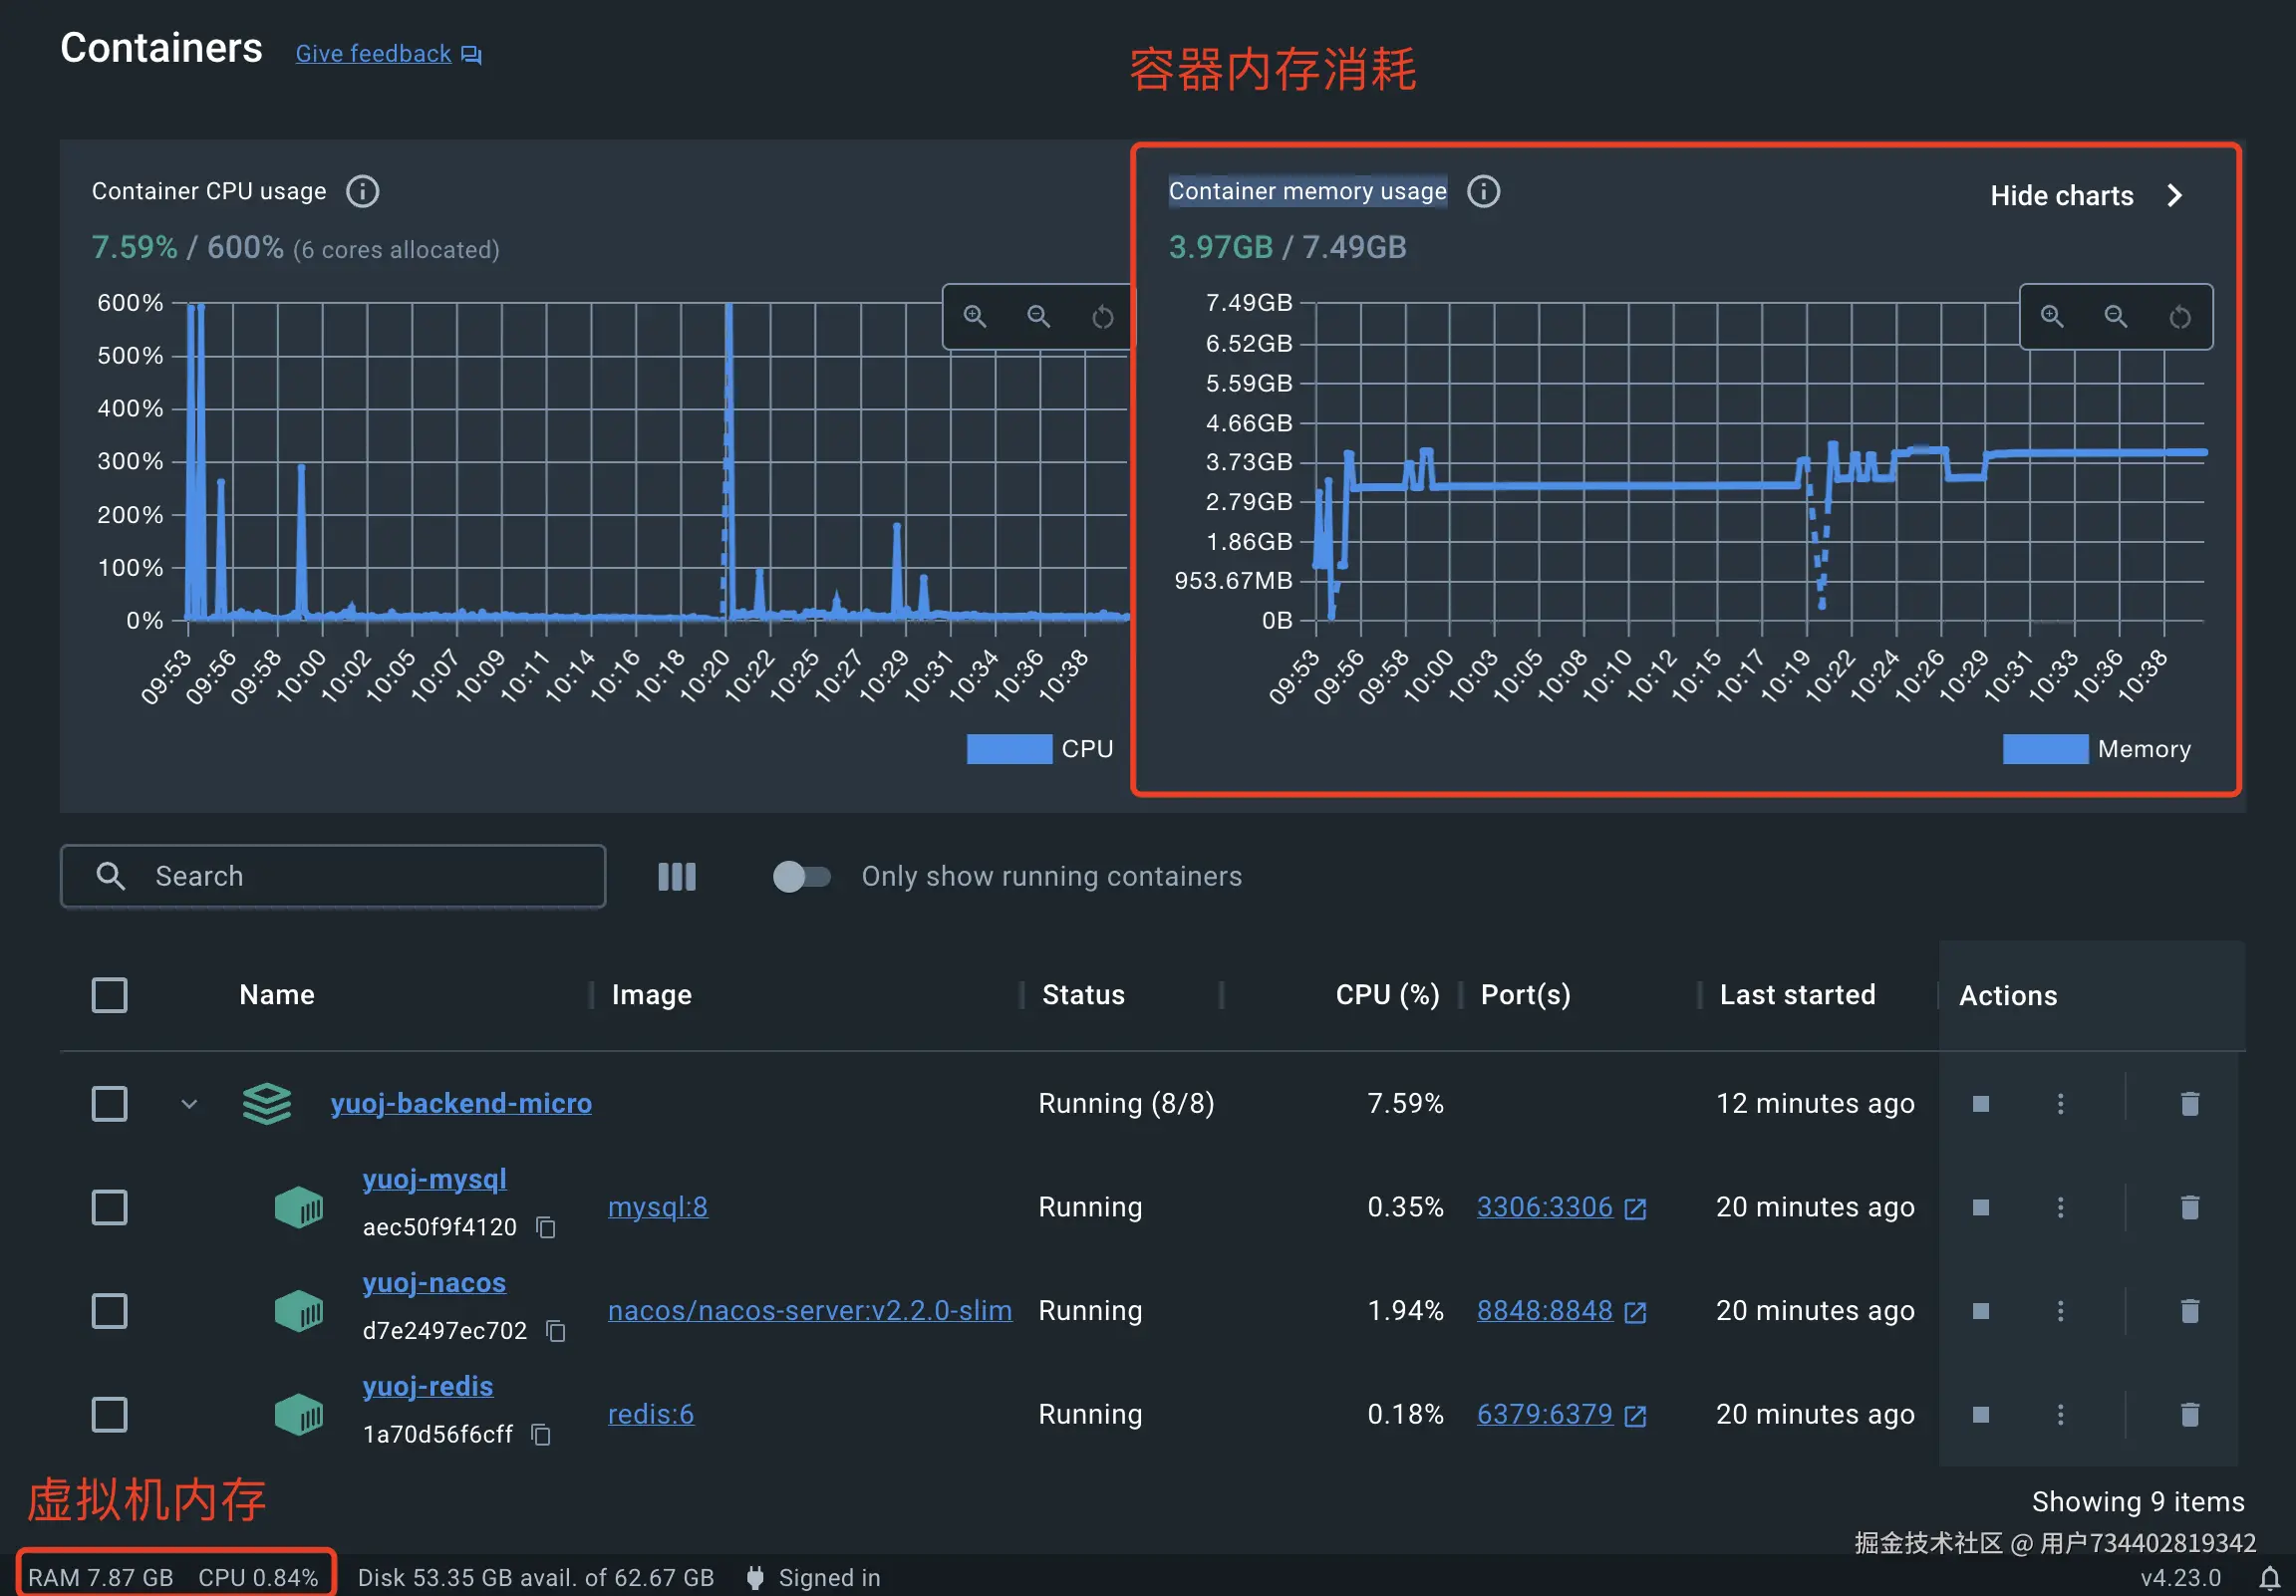
Task: Reset zoom on memory chart
Action: point(2180,316)
